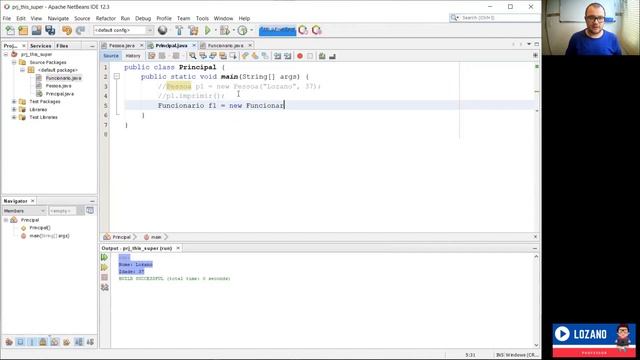Screen dimensions: 640x360
Task: Click the Build Project hammer icon
Action: click(x=179, y=30)
